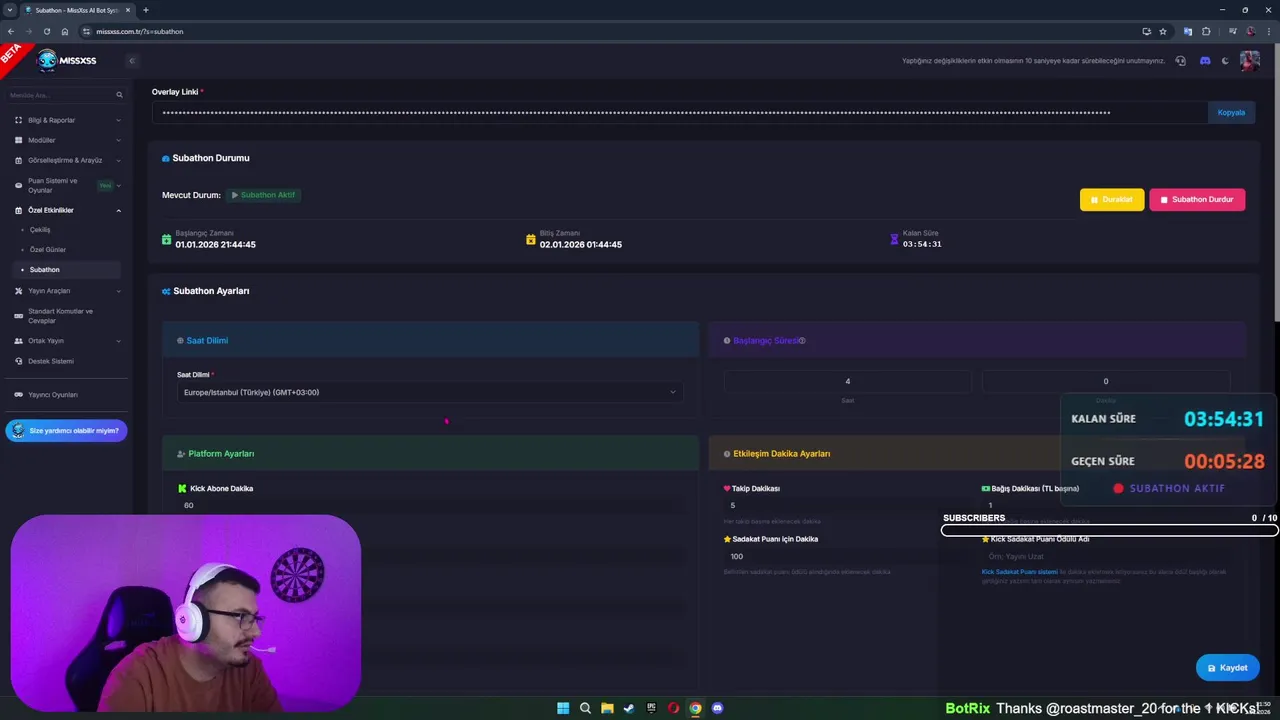Bookmark this page with star icon
1280x720 pixels.
(x=1163, y=31)
